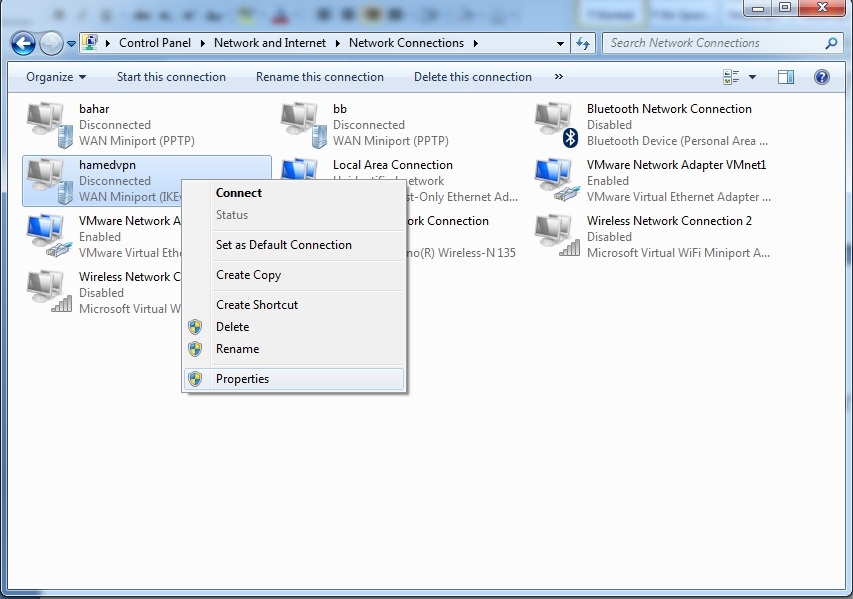Click Rename this connection

pos(320,77)
